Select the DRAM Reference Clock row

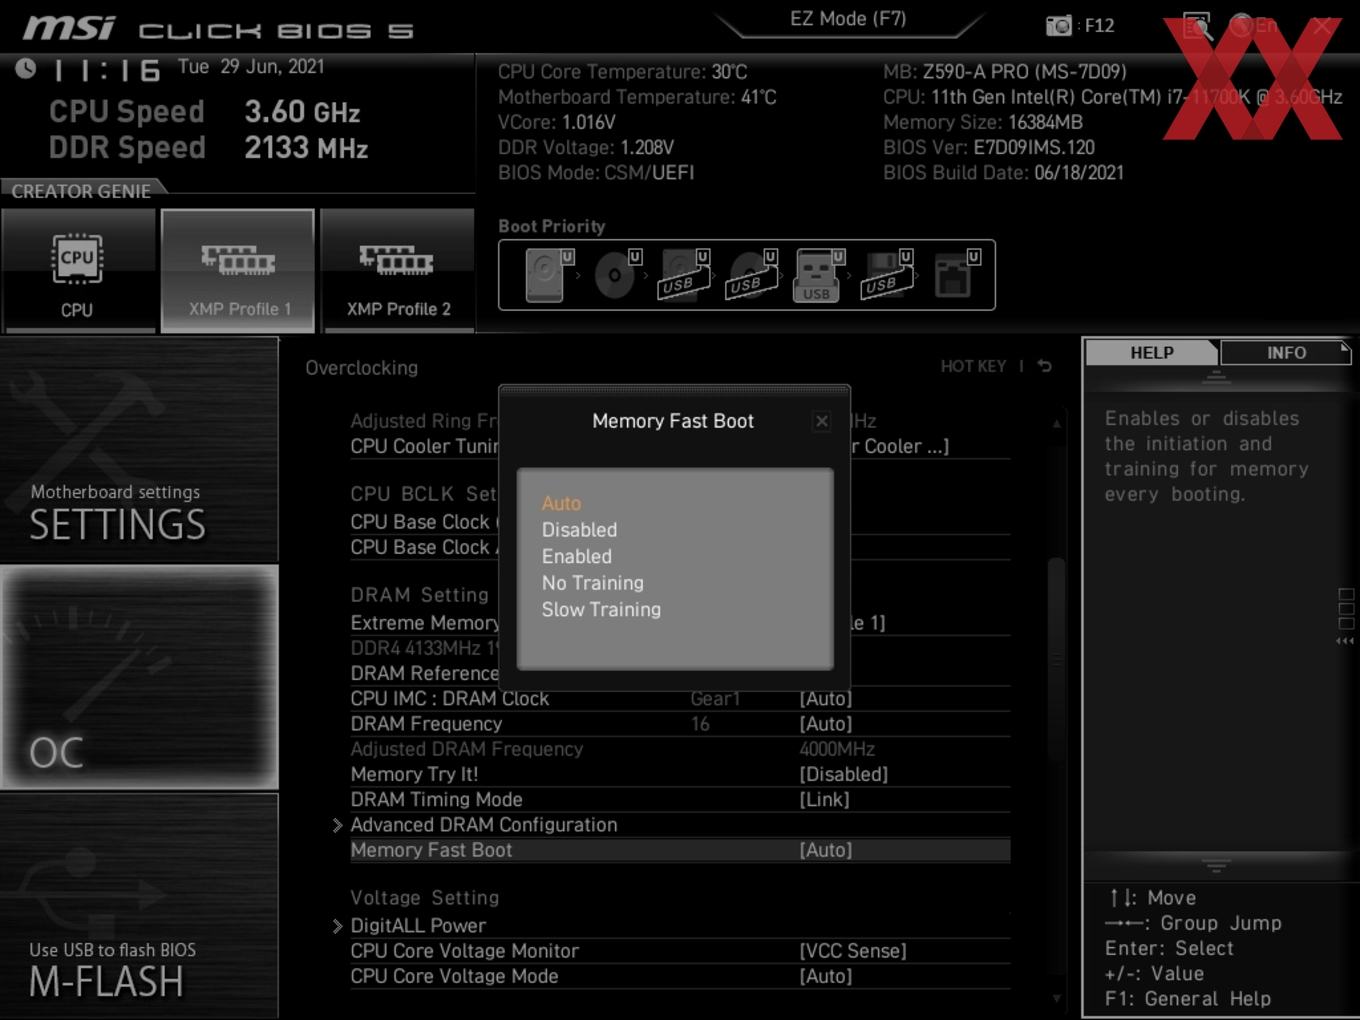point(680,673)
